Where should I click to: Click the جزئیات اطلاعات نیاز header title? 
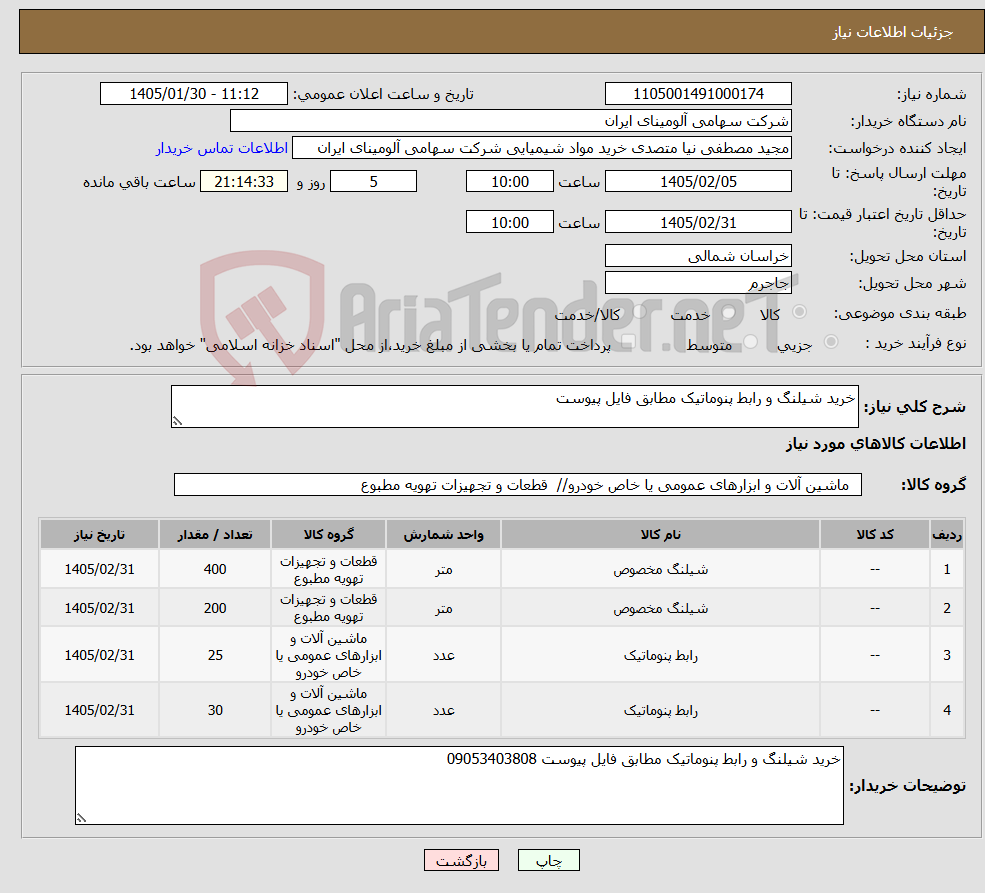click(893, 32)
